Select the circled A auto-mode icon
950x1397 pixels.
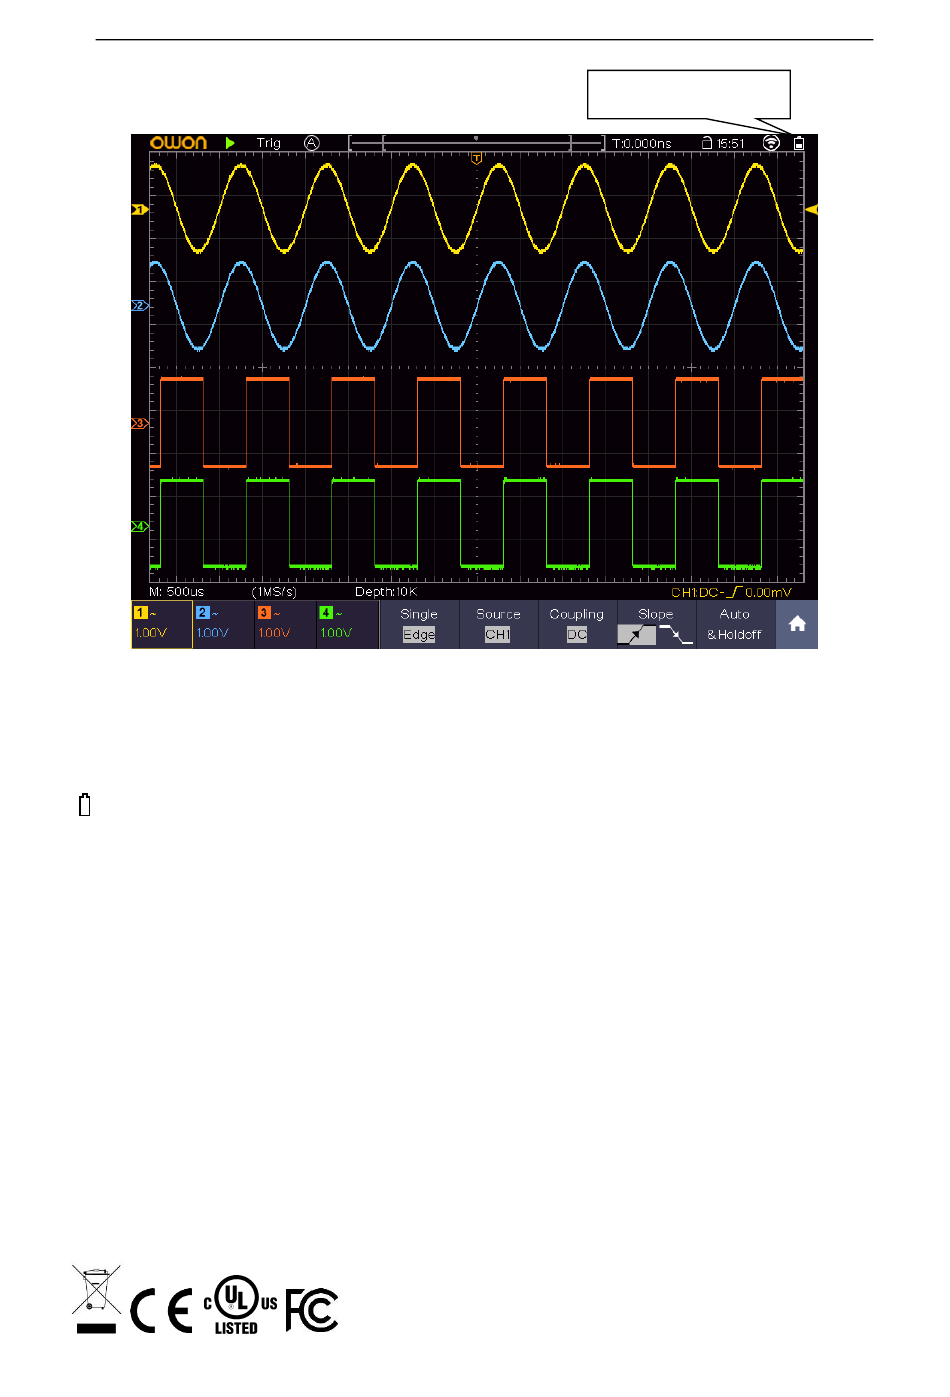click(312, 143)
